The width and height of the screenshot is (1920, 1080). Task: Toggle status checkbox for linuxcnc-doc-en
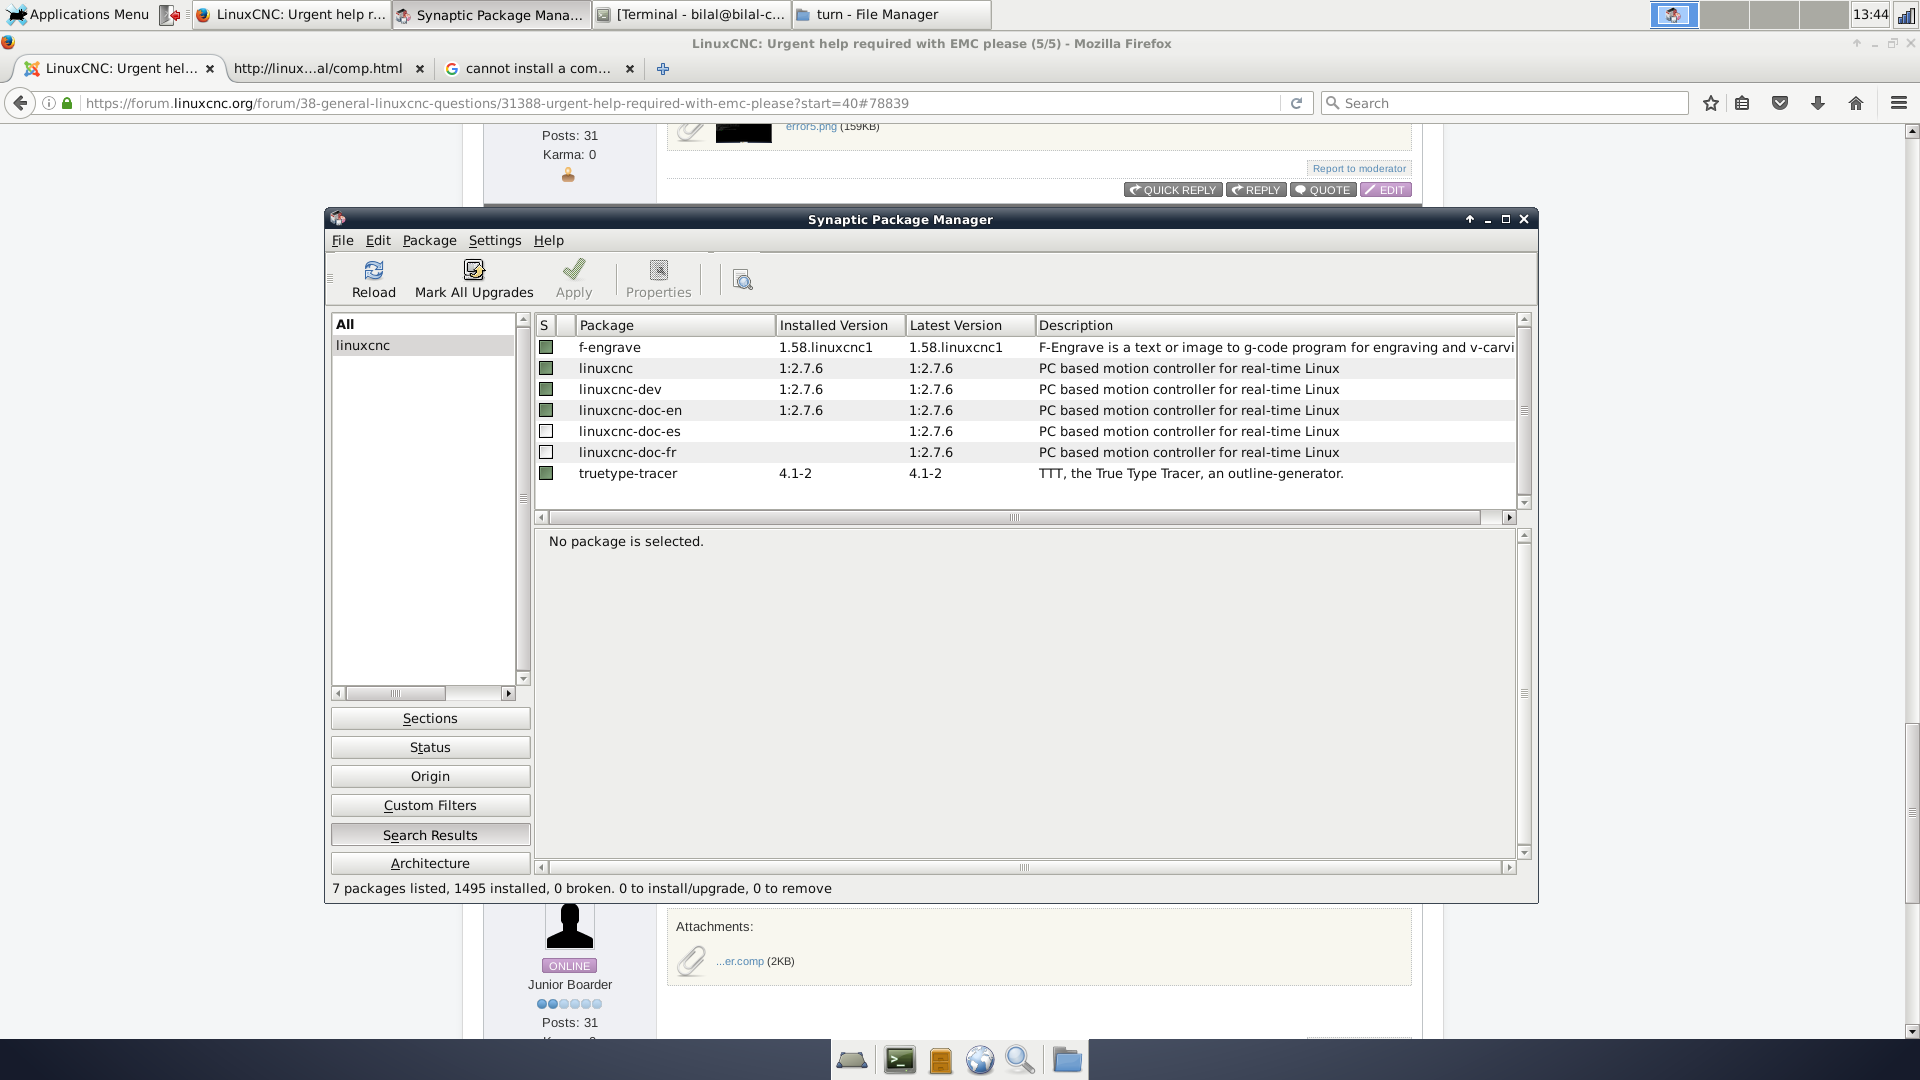[x=546, y=410]
